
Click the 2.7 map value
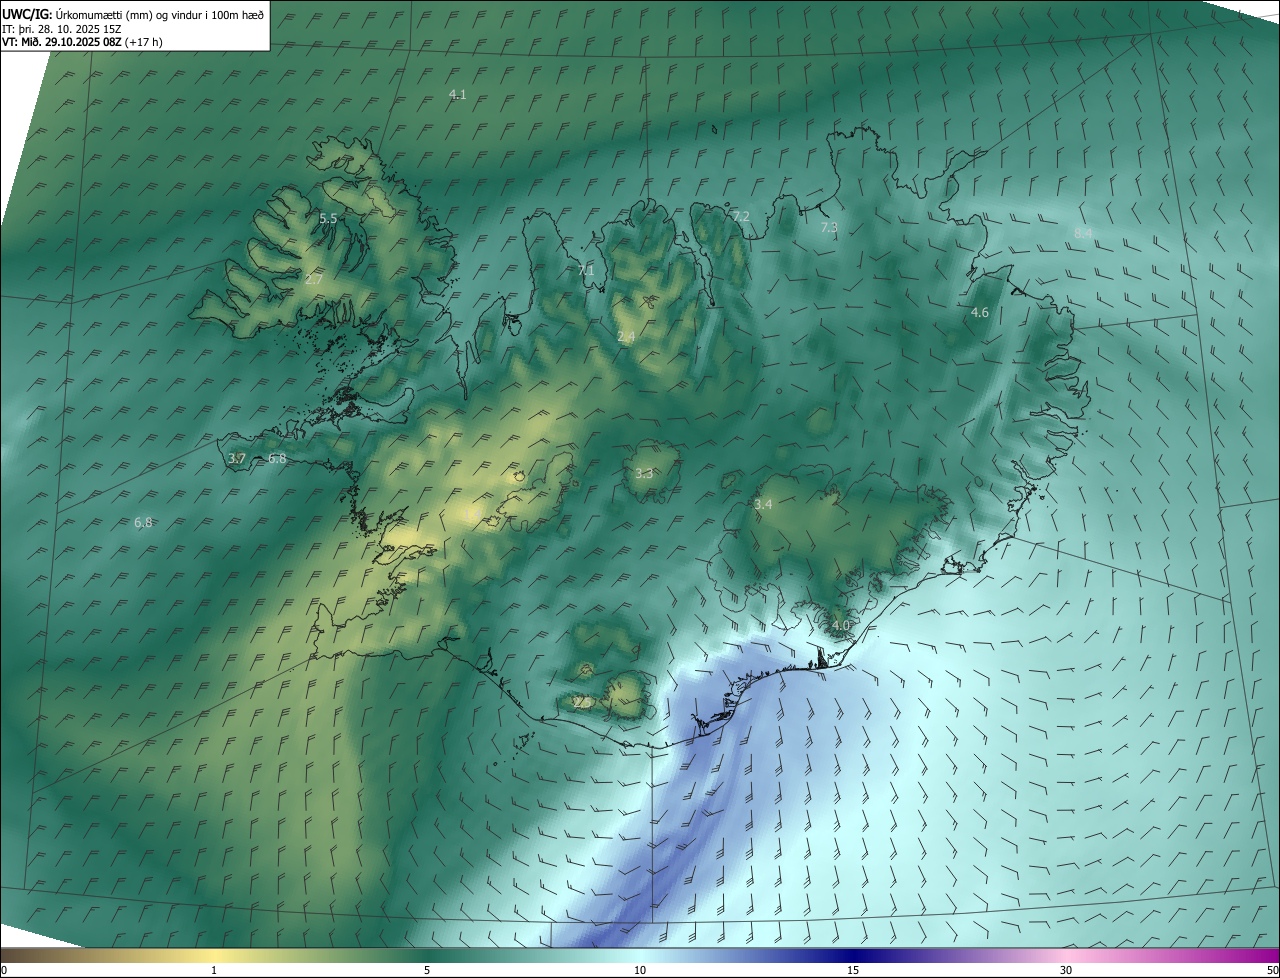click(314, 280)
